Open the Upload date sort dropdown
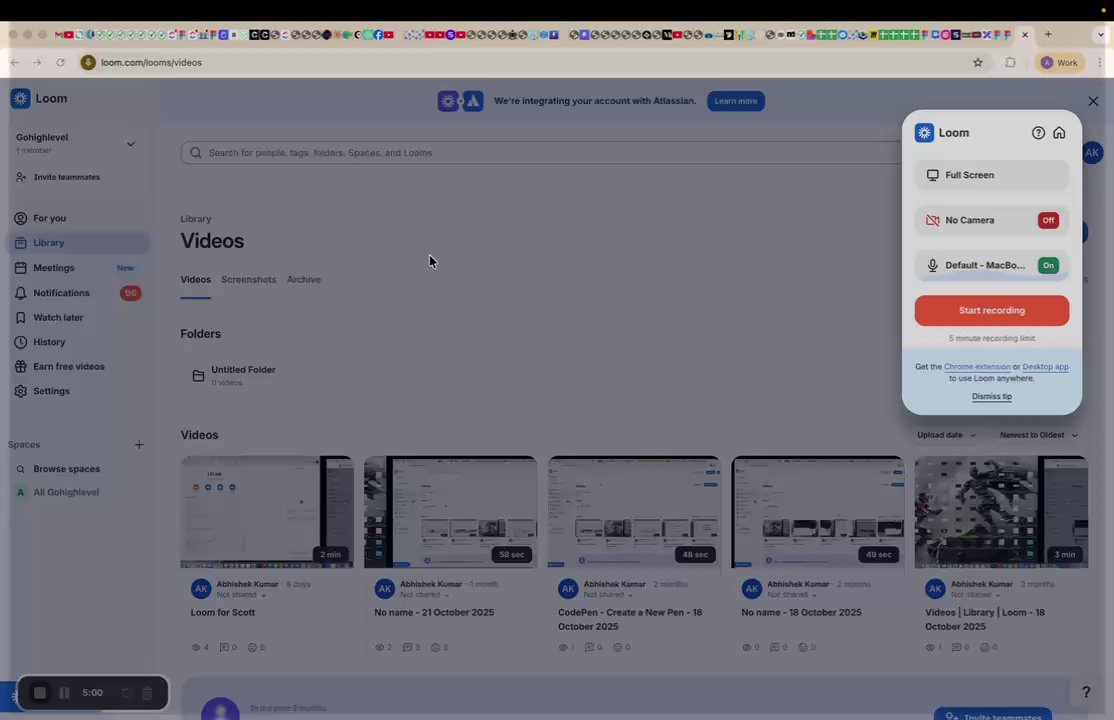This screenshot has width=1114, height=720. click(x=946, y=435)
